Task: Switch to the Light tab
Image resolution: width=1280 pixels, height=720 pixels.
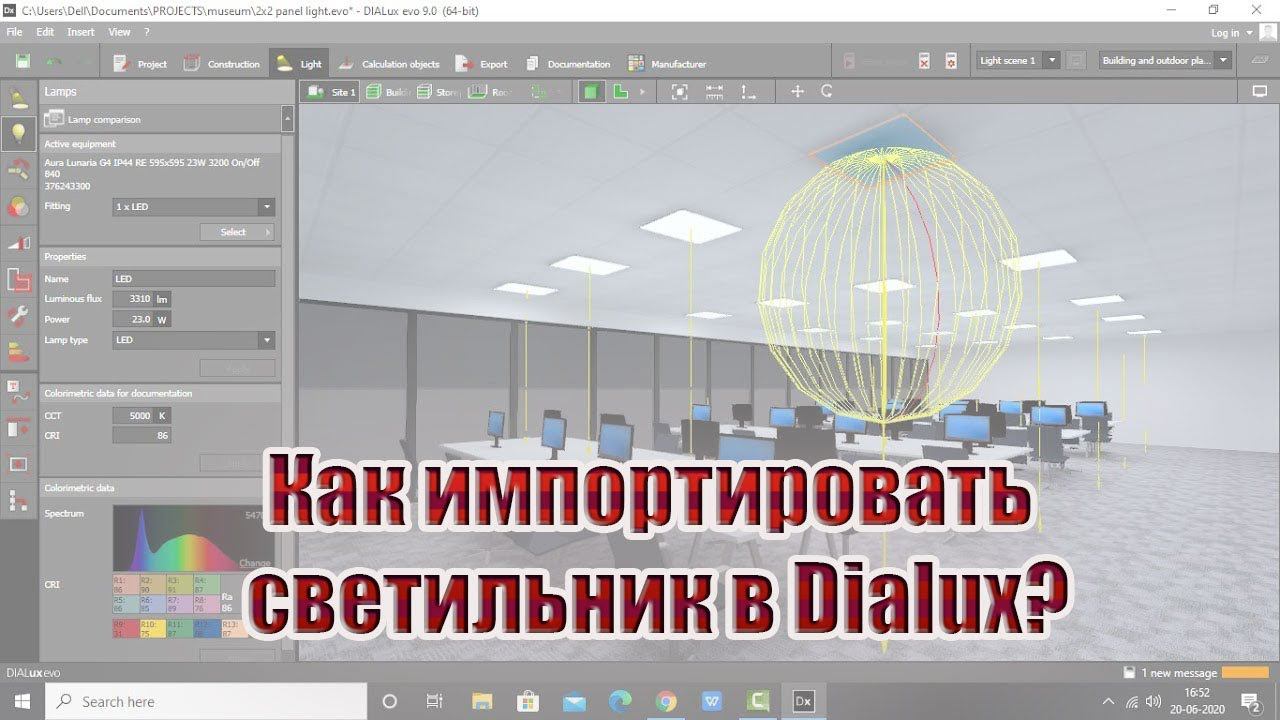Action: (x=299, y=63)
